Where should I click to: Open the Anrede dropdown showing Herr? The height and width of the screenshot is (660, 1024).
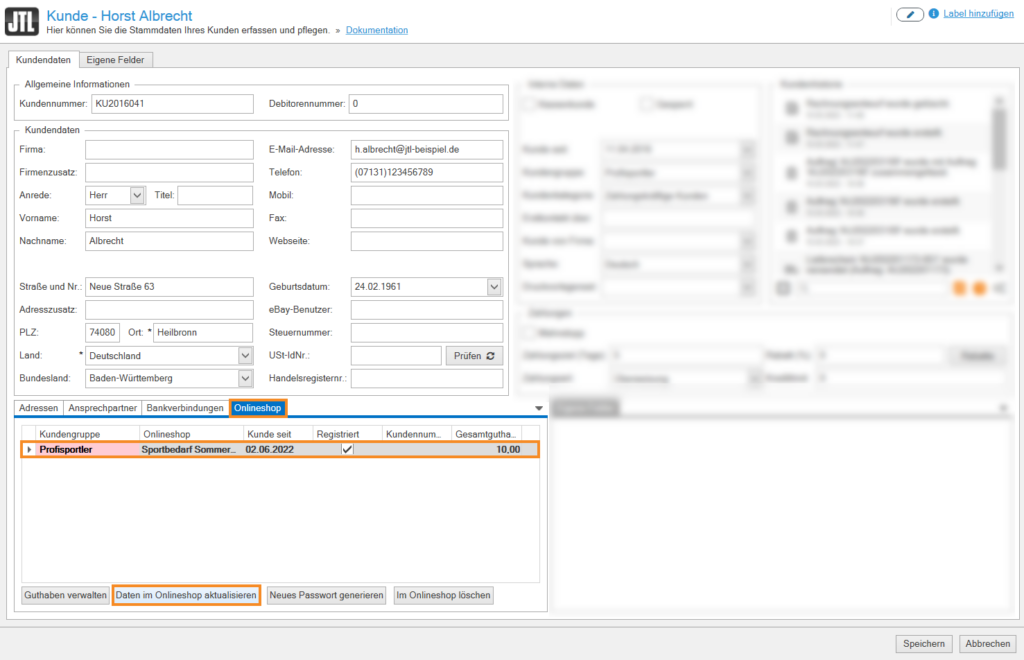pyautogui.click(x=138, y=195)
